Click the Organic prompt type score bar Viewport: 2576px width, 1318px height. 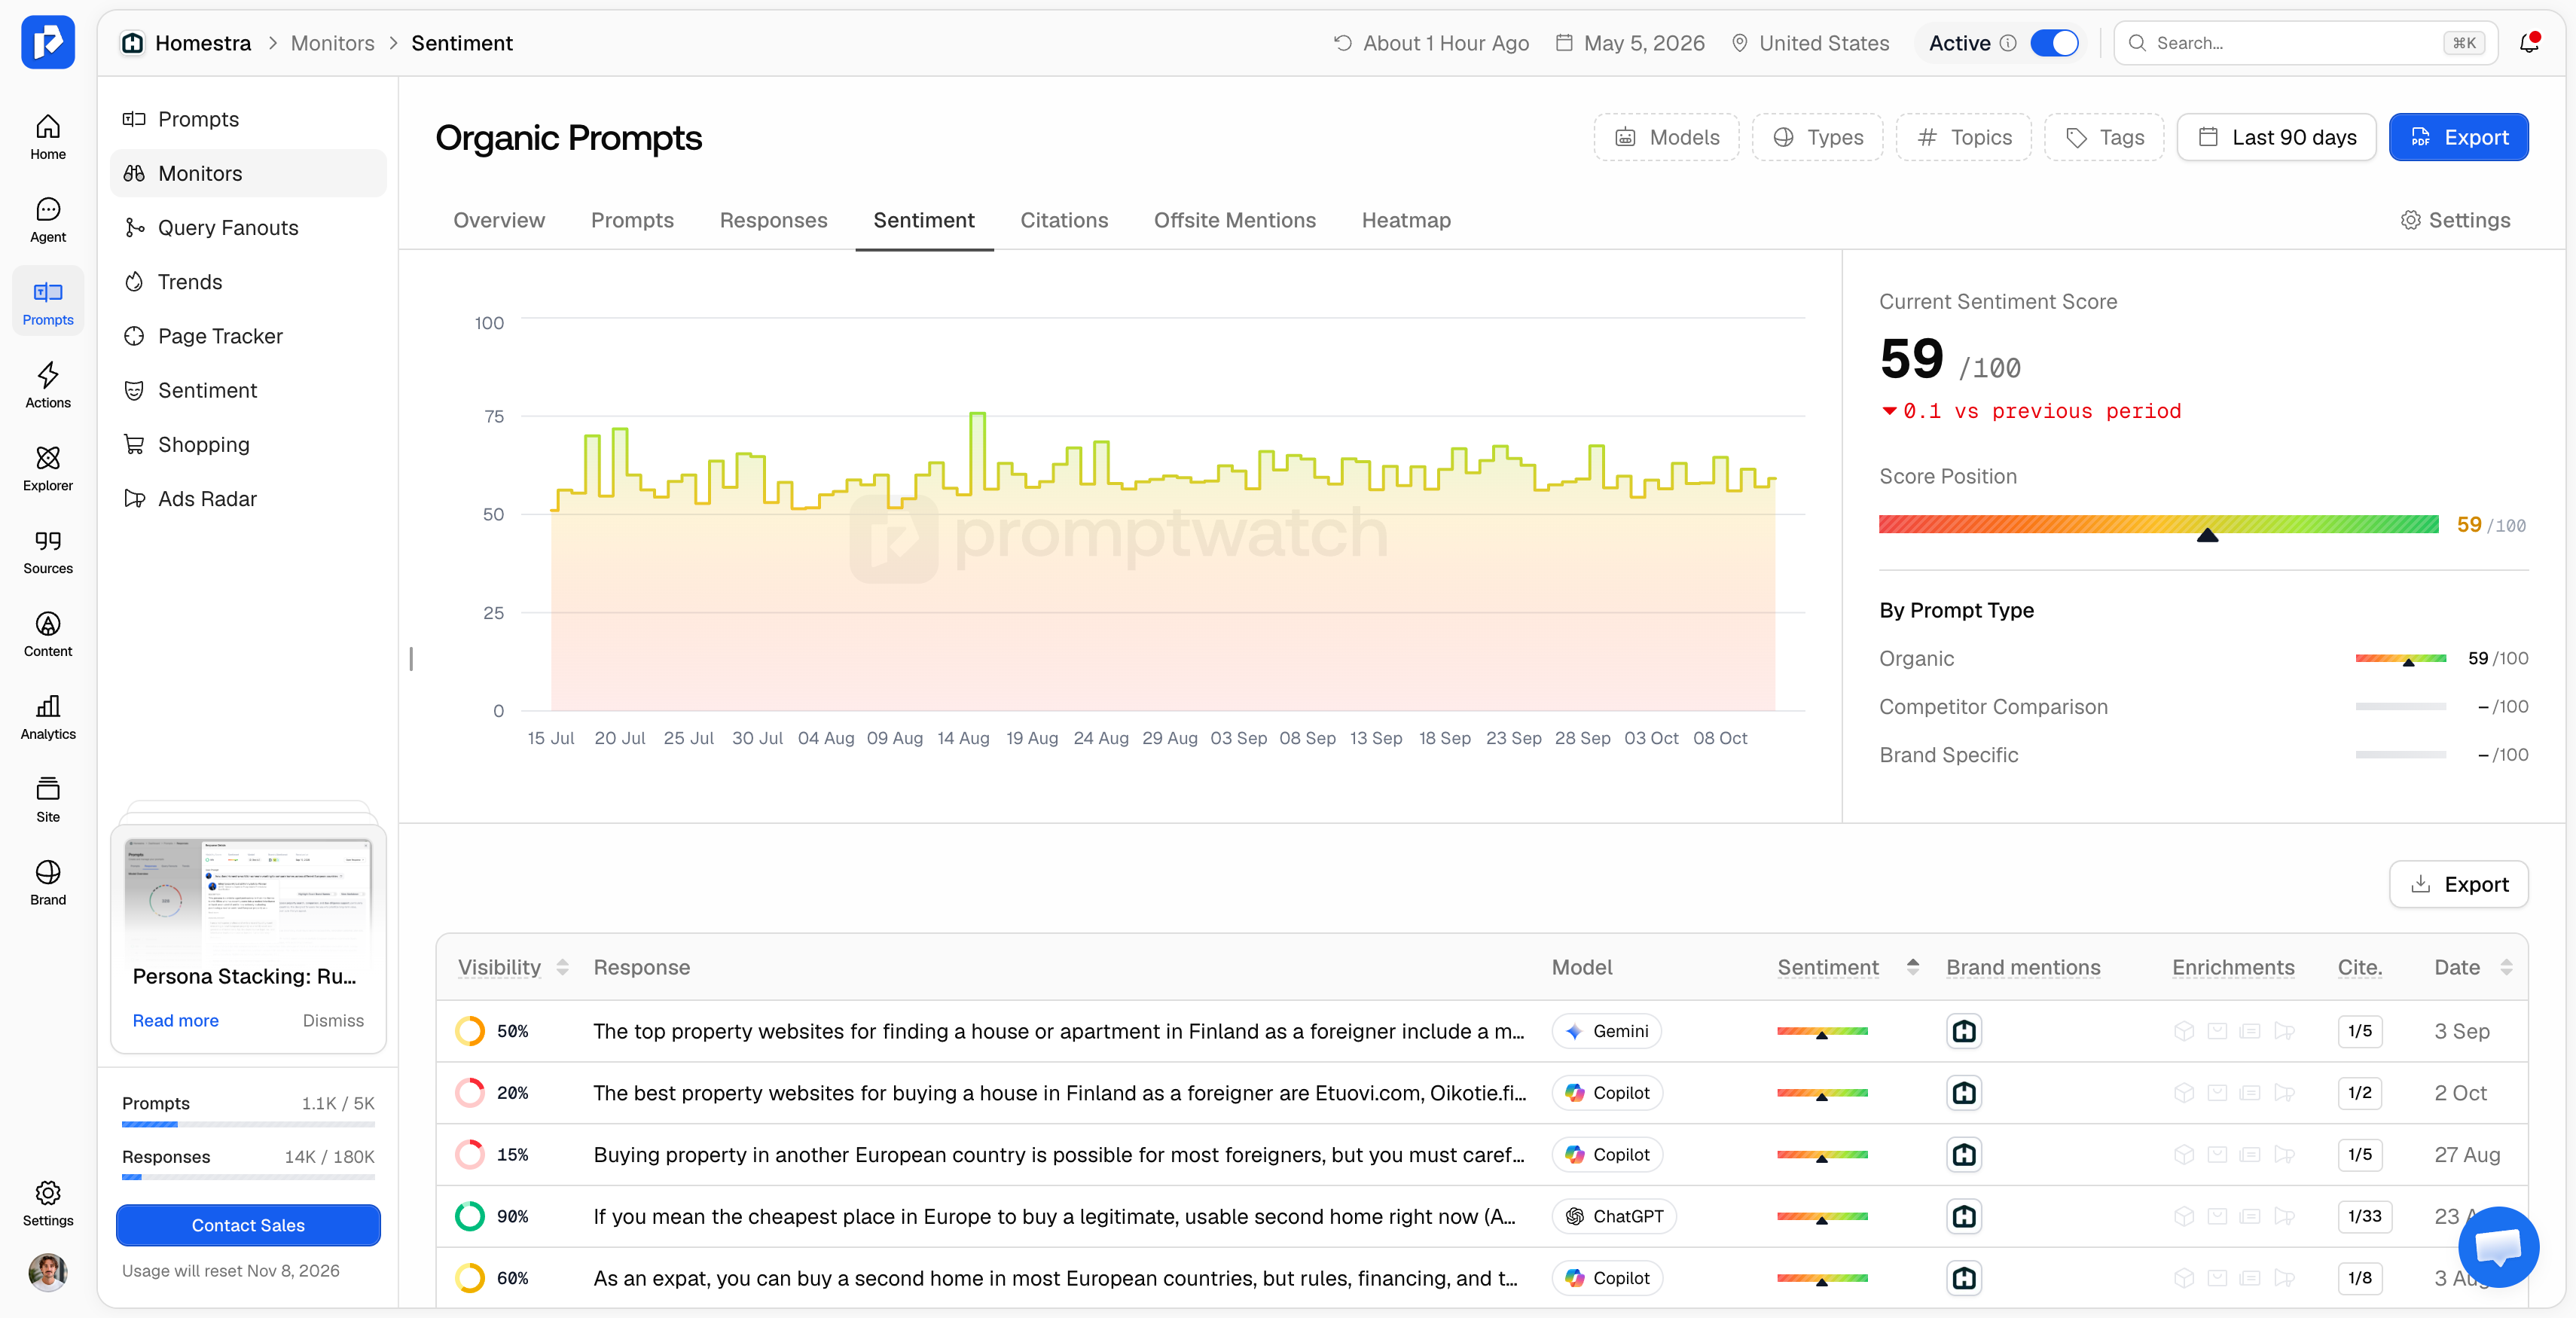tap(2400, 659)
